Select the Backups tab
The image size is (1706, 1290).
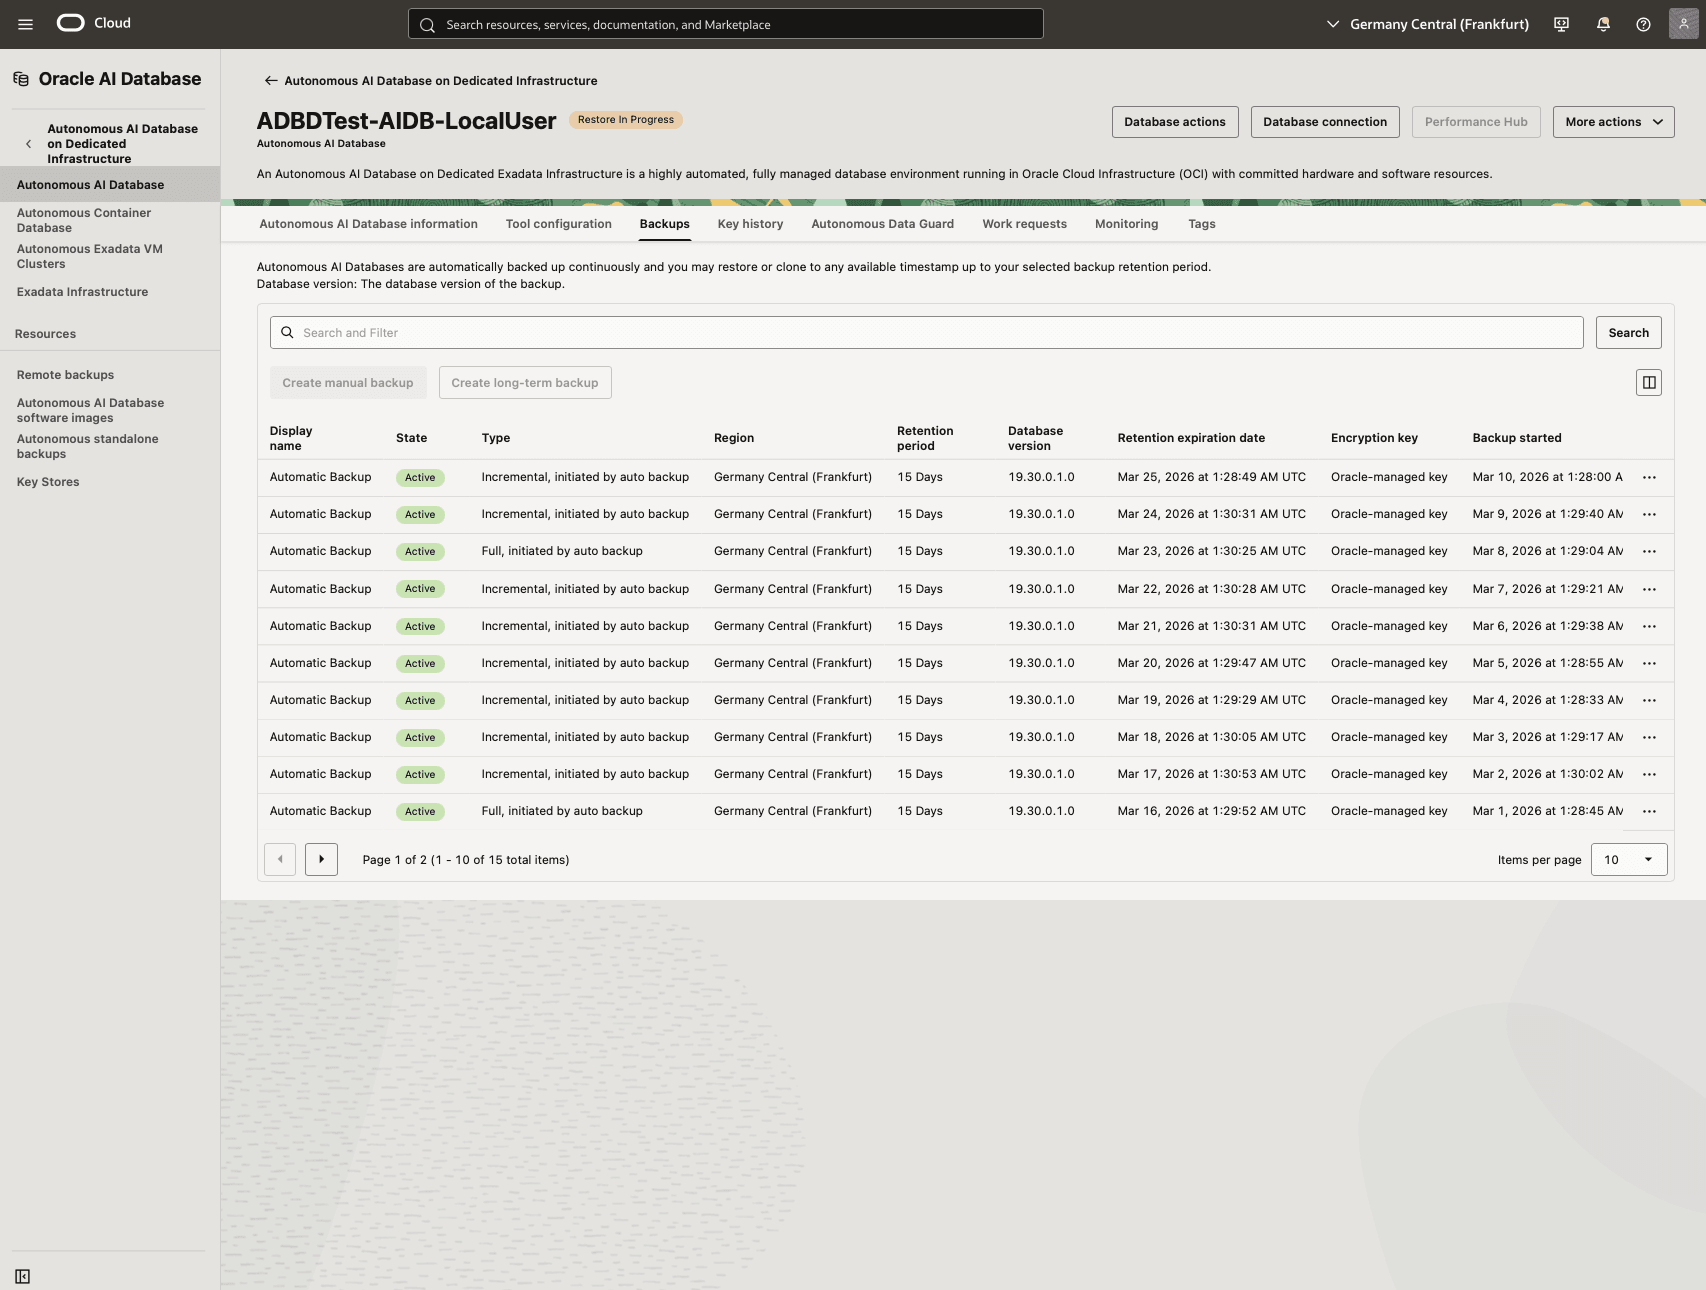[x=665, y=224]
